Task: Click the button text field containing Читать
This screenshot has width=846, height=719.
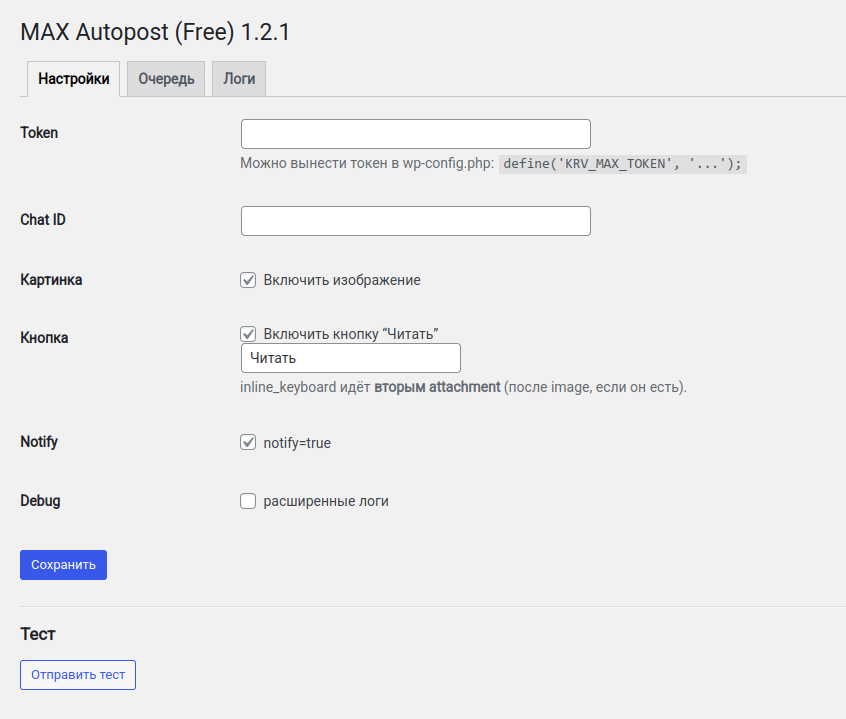Action: tap(350, 358)
